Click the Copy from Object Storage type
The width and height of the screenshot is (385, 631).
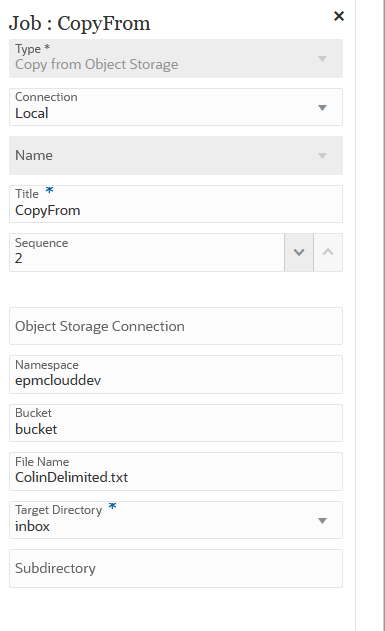click(97, 64)
